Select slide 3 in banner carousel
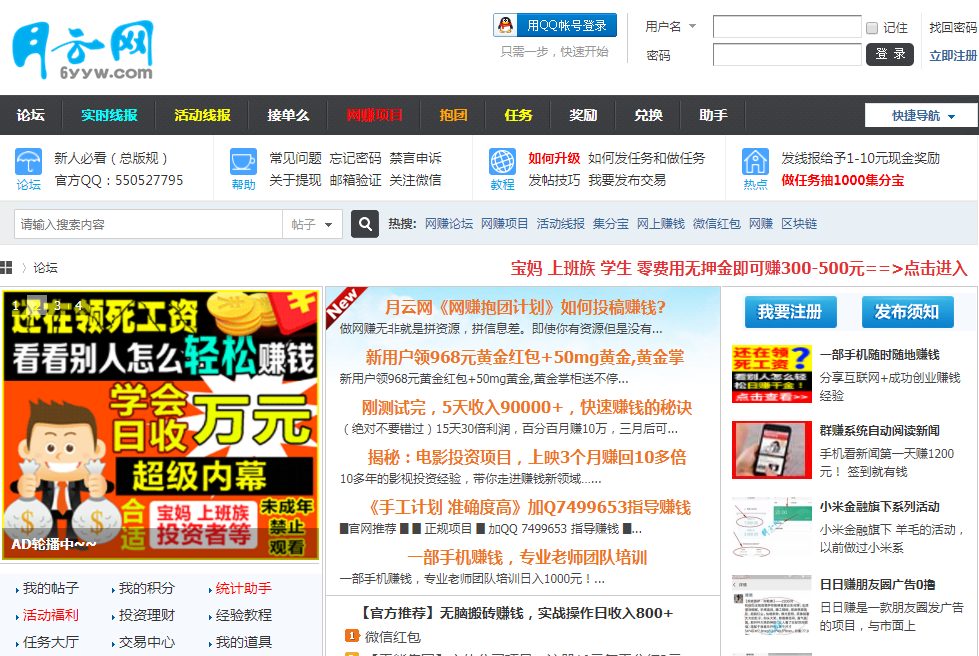979x656 pixels. [x=58, y=305]
